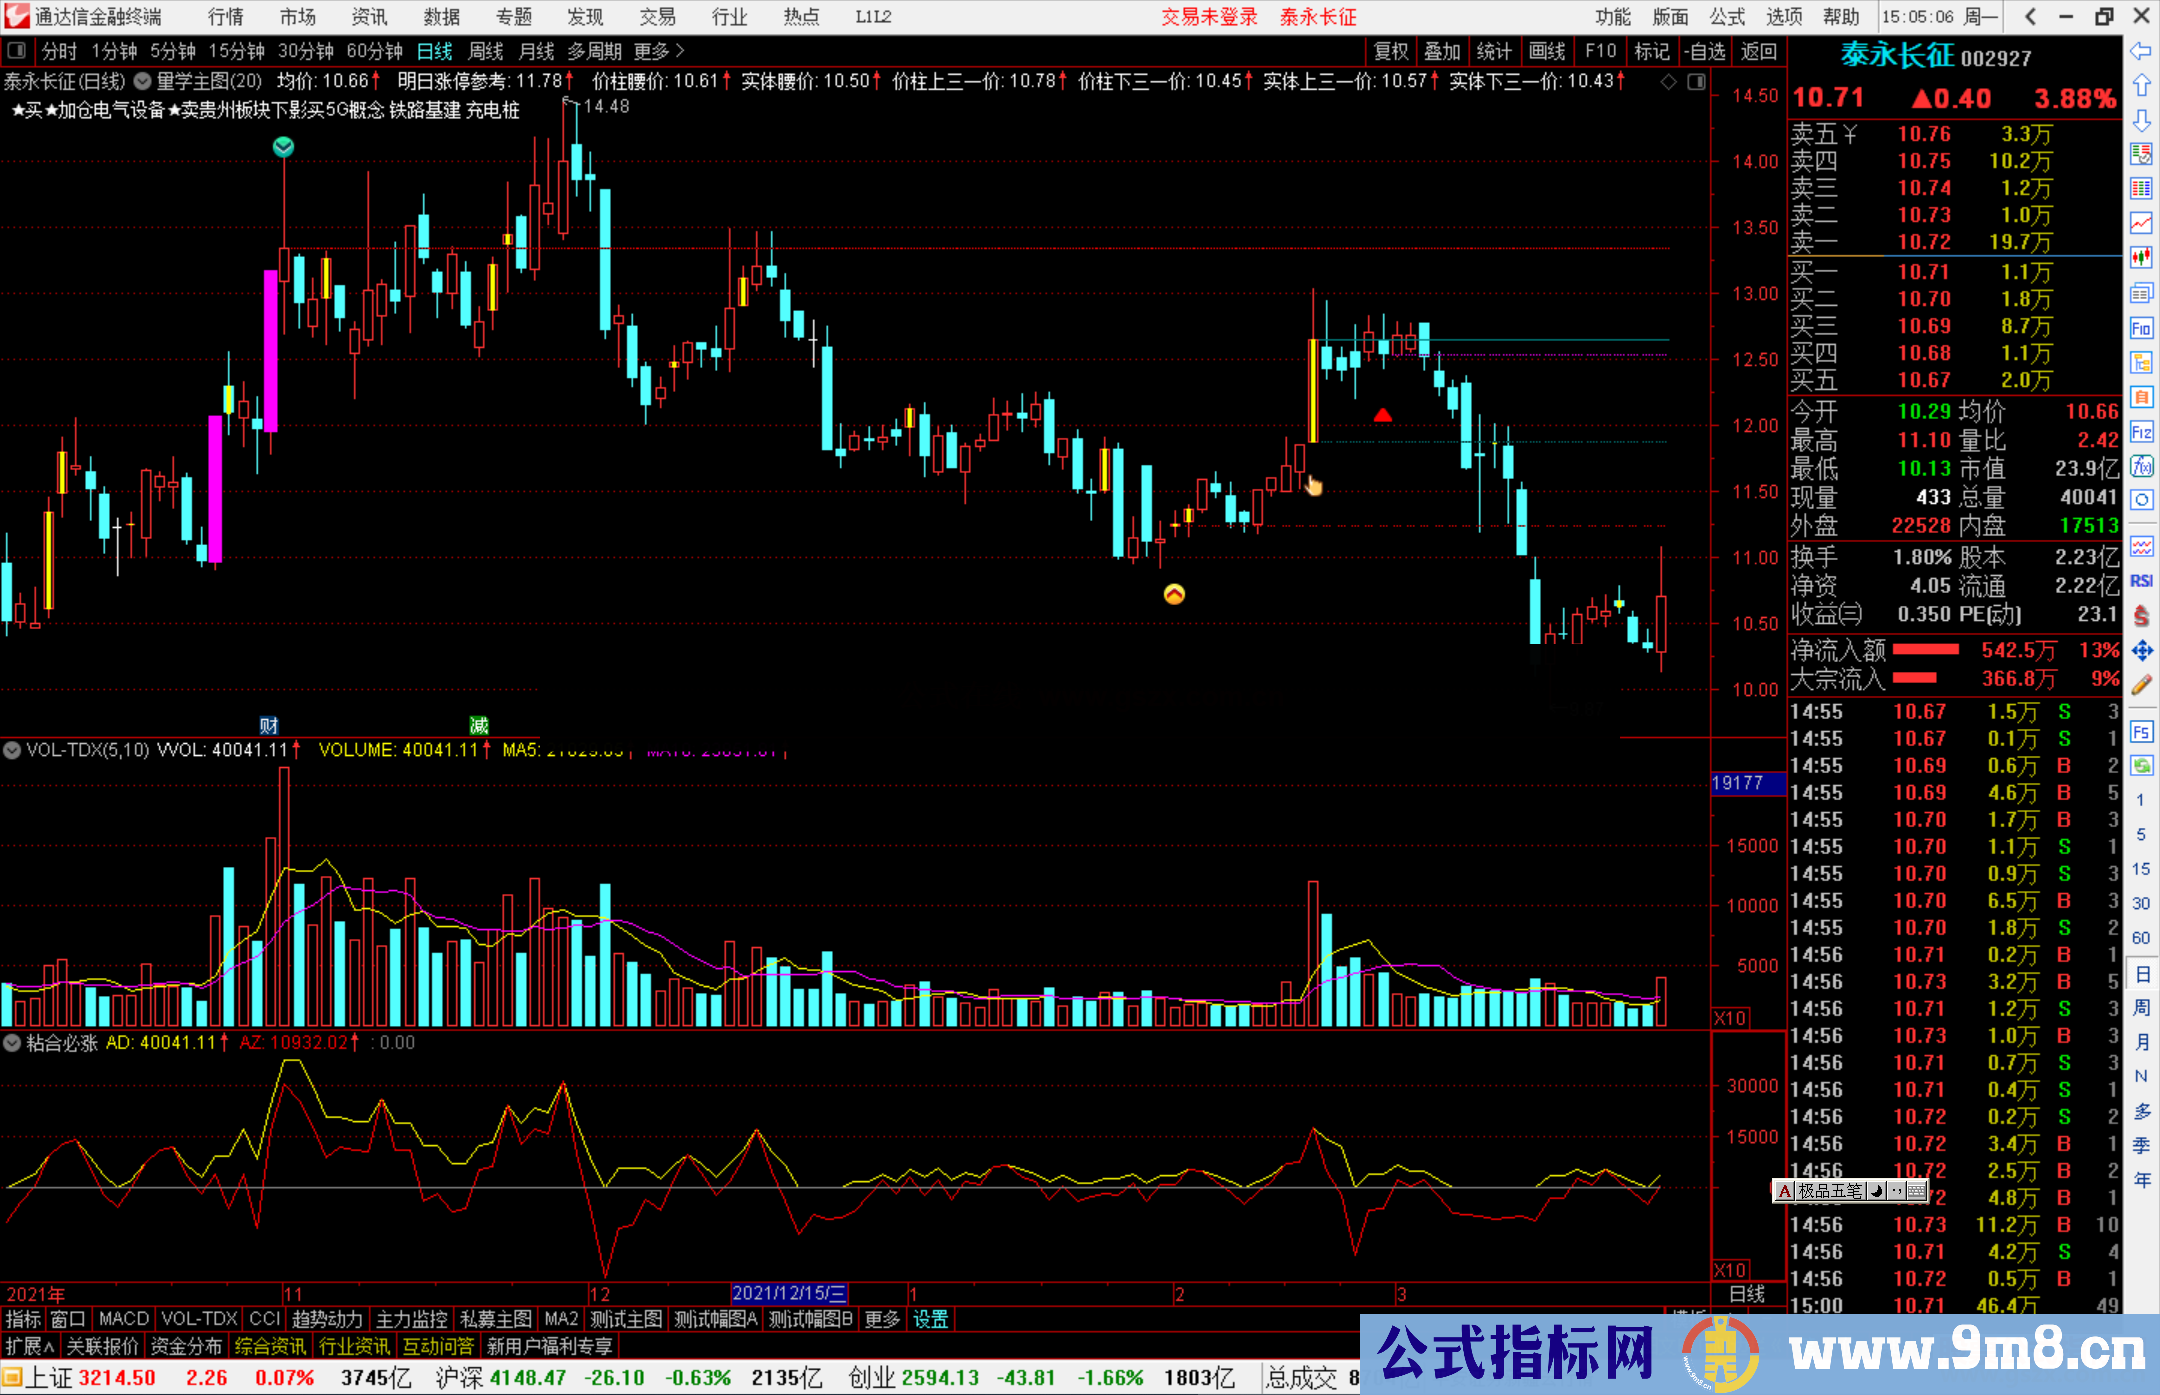Click the F10 sidebar icon
This screenshot has width=2160, height=1395.
[2141, 329]
